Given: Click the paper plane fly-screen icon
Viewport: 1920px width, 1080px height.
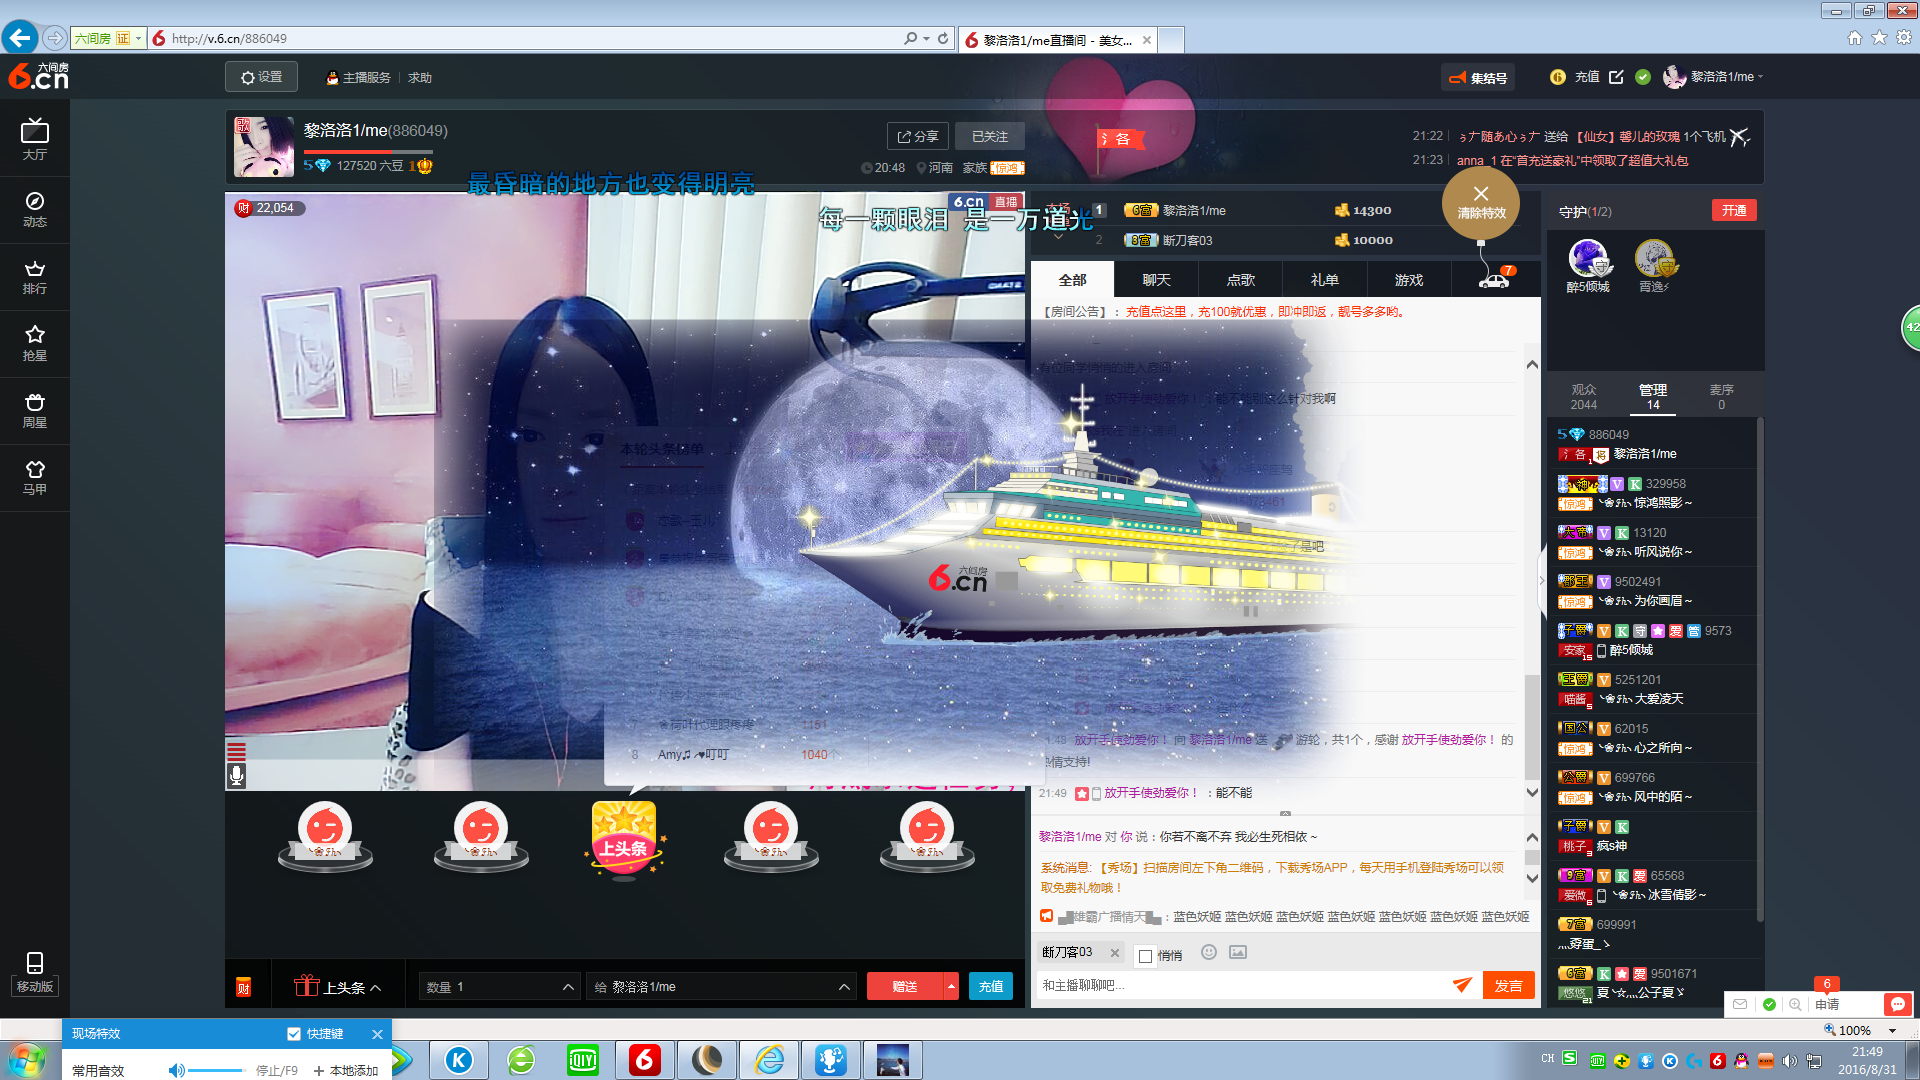Looking at the screenshot, I should (1462, 985).
